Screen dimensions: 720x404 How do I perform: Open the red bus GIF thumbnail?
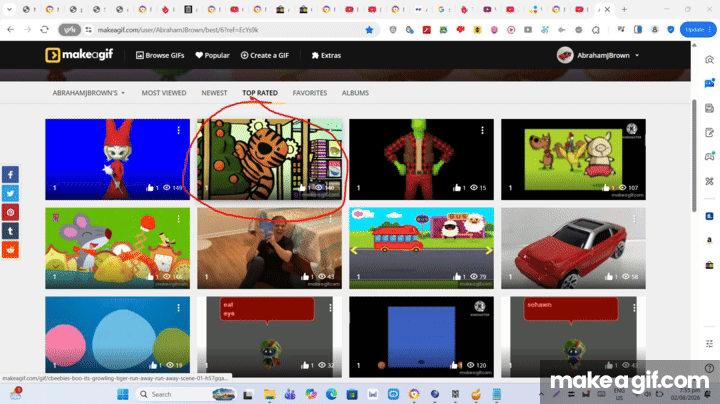click(x=421, y=248)
